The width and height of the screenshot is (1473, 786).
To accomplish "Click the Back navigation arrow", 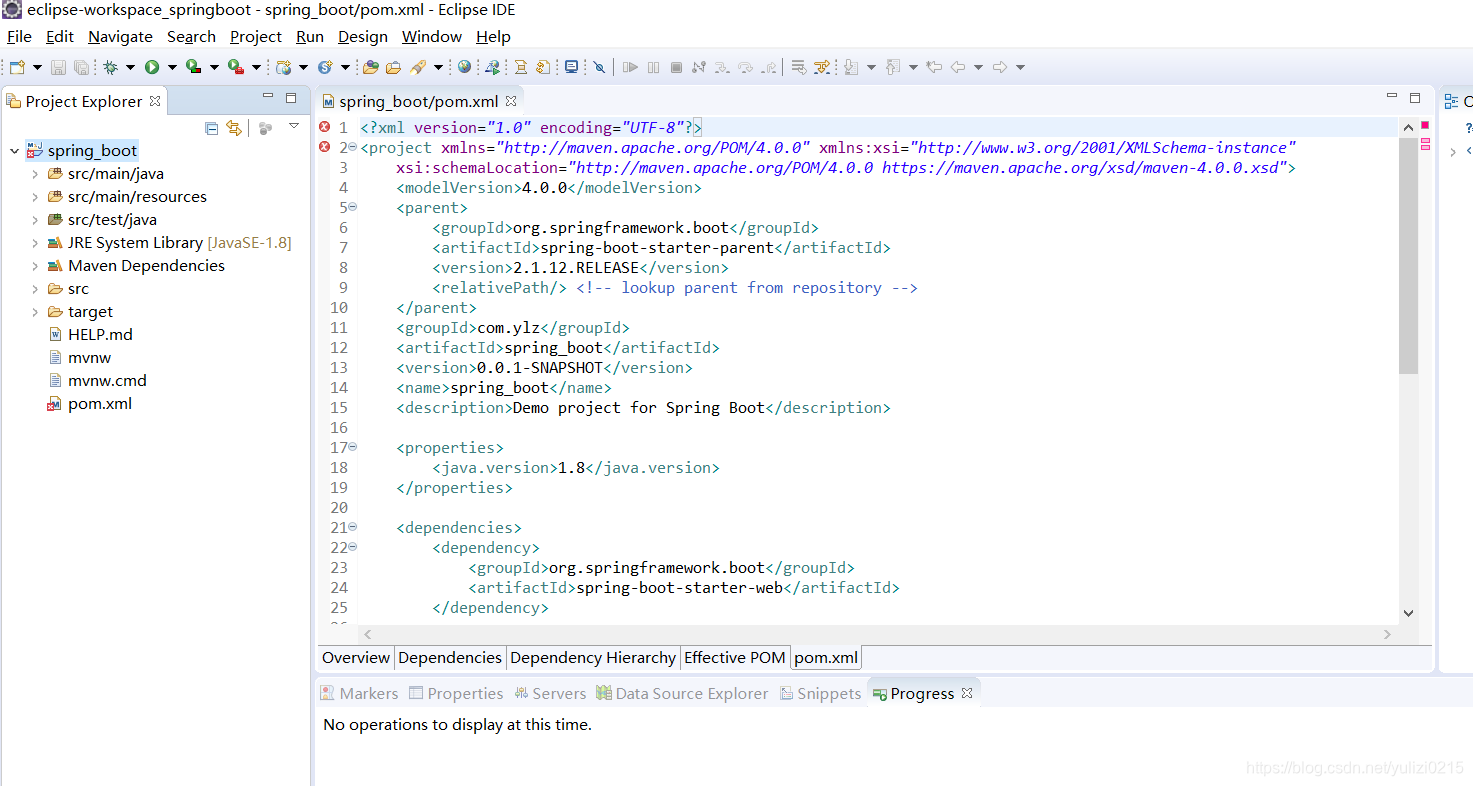I will [958, 67].
